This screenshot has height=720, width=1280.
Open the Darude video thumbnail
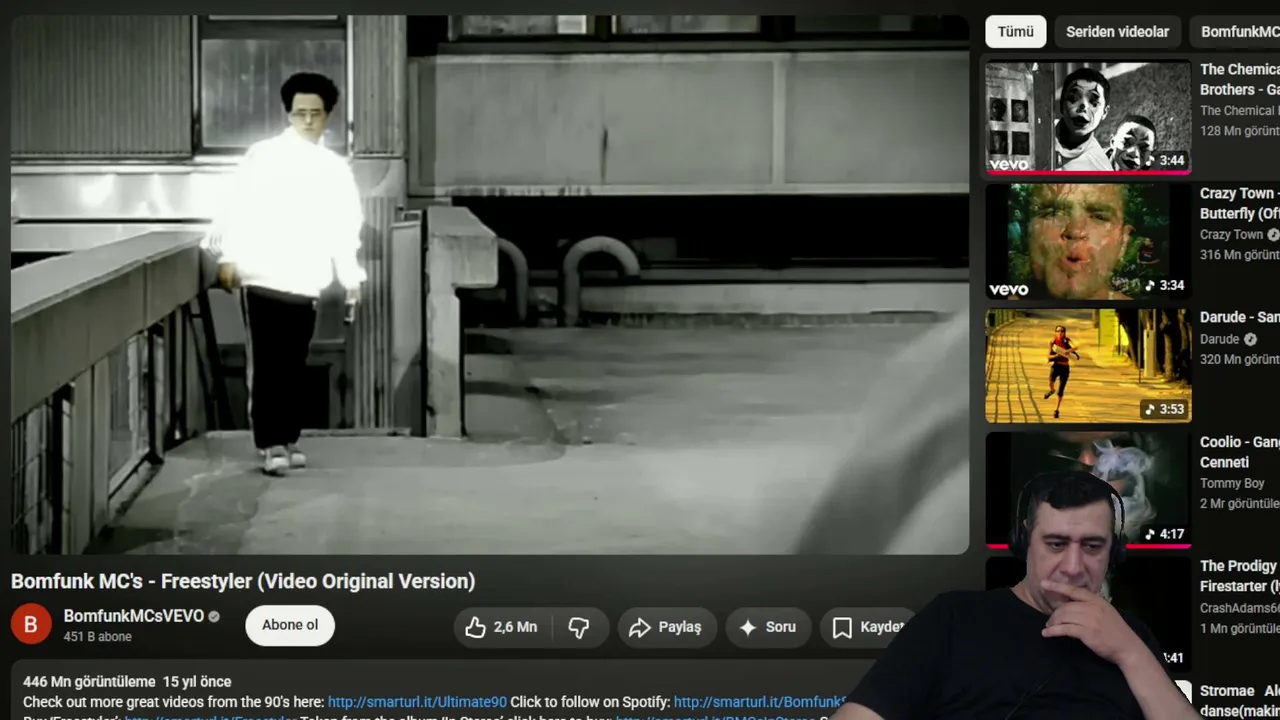click(x=1088, y=365)
